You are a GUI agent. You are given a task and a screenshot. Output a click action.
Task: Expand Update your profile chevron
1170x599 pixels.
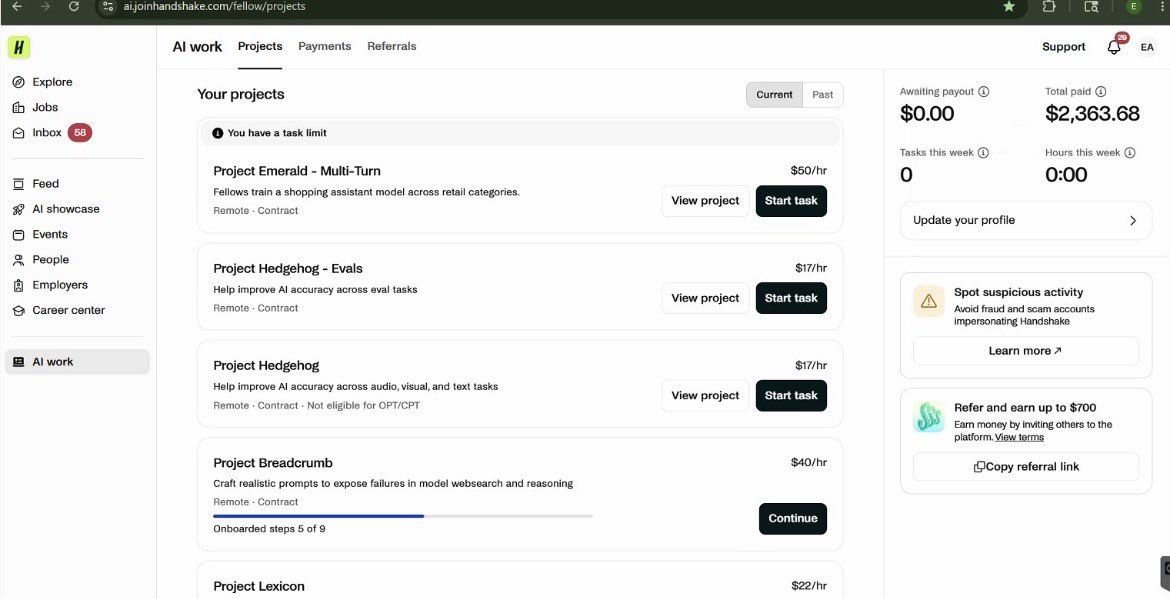[1133, 221]
